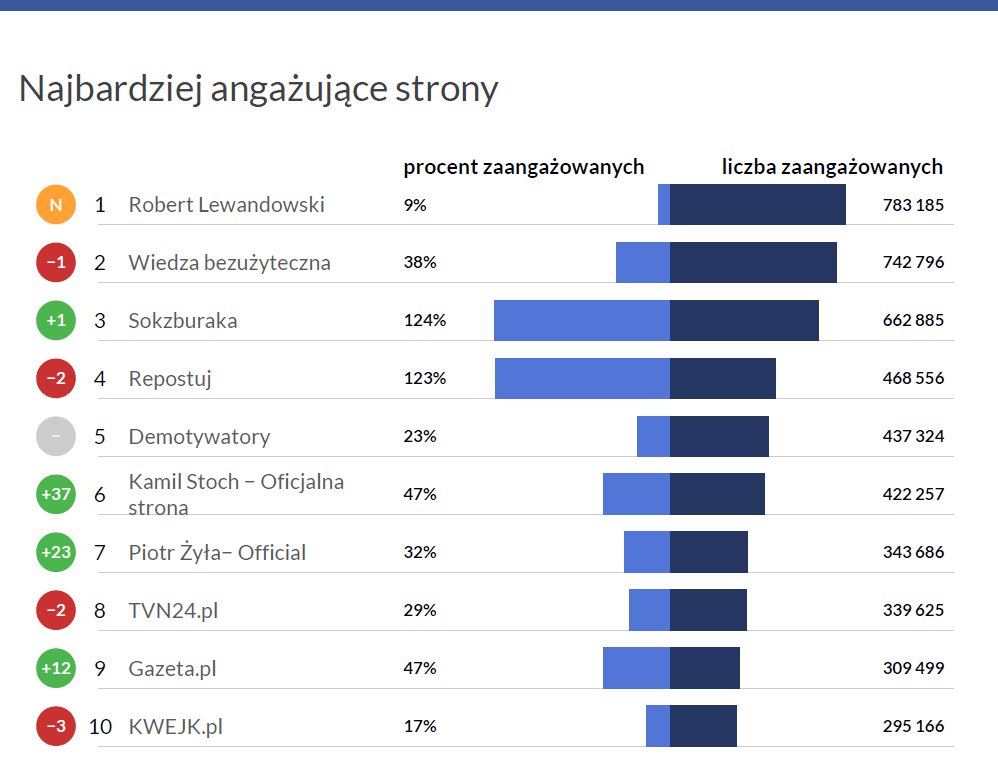
Task: Click the 17% value for KWEJK.pl
Action: coord(420,726)
